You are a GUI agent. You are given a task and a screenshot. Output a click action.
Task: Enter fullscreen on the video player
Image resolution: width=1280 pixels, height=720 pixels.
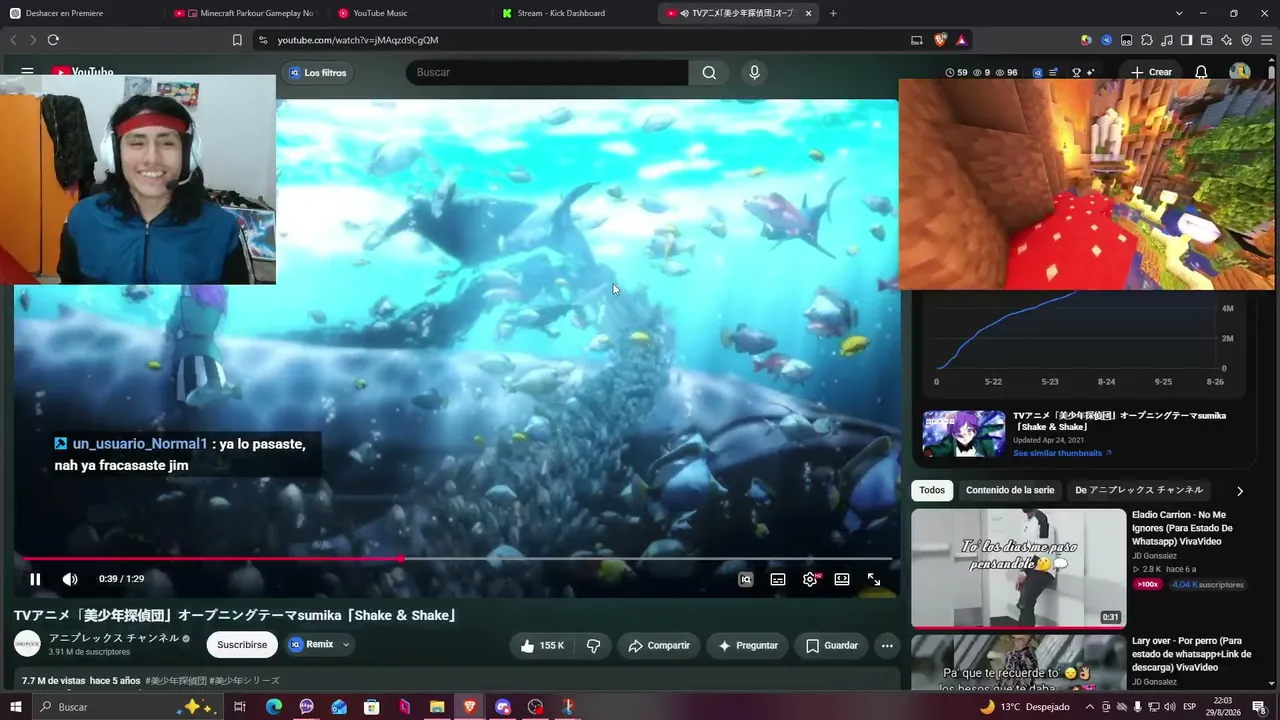(874, 579)
